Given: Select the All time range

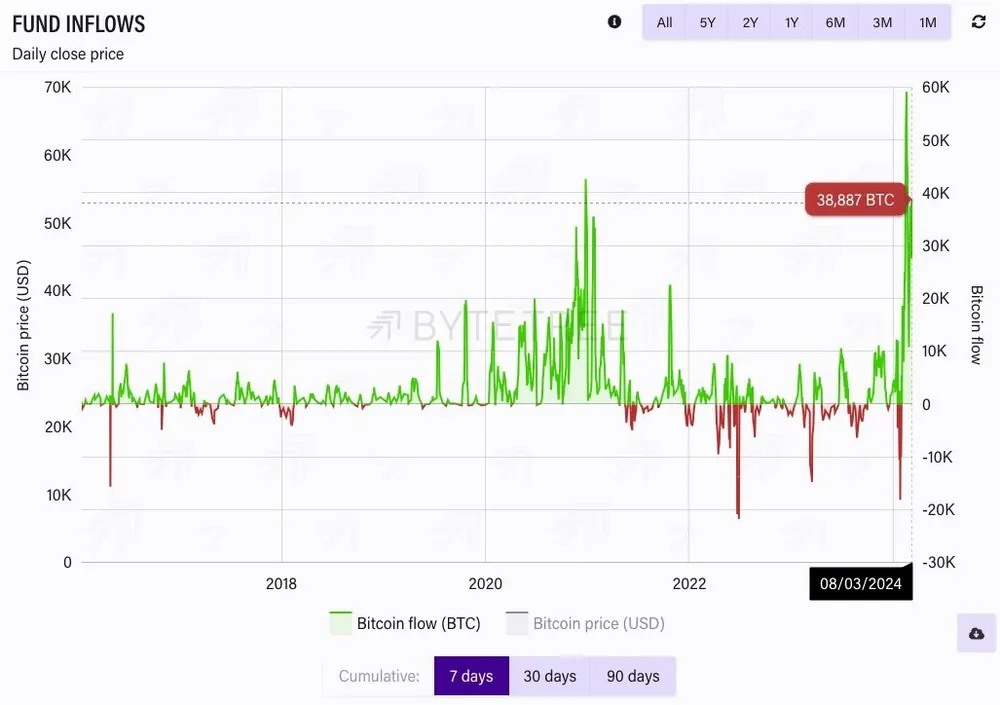Looking at the screenshot, I should click(664, 22).
